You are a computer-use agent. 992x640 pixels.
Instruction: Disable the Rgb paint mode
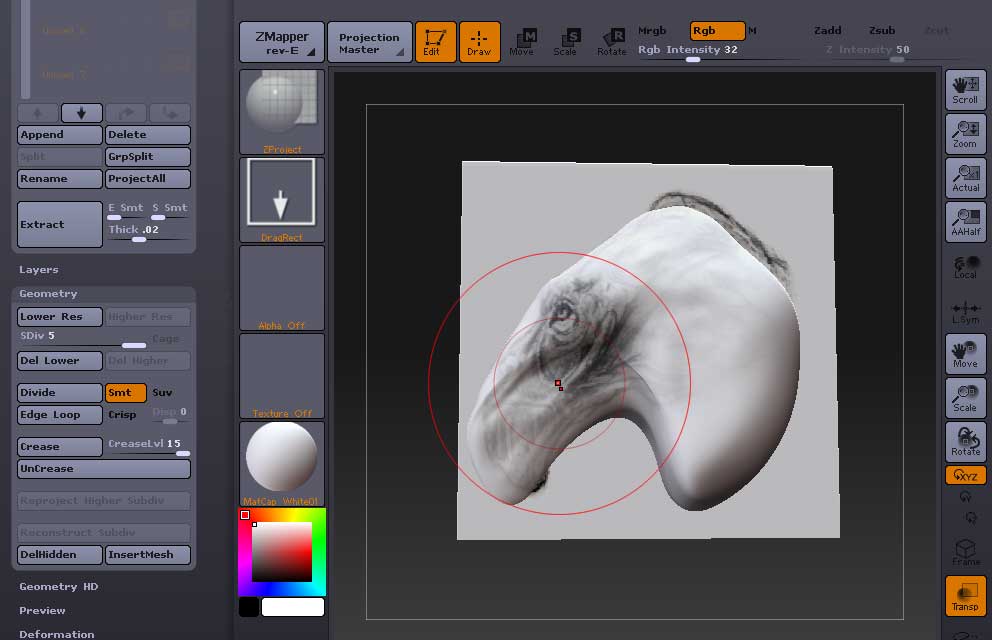click(717, 31)
